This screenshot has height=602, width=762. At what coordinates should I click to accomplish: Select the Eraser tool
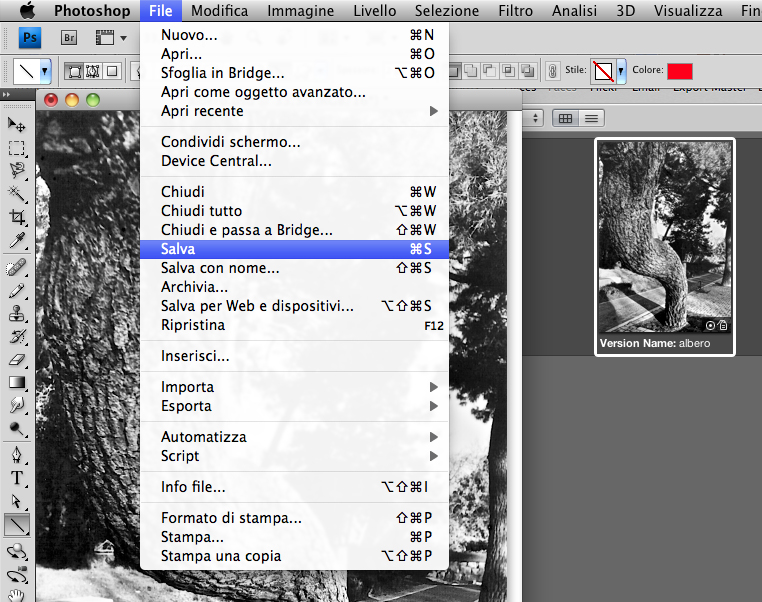point(17,360)
